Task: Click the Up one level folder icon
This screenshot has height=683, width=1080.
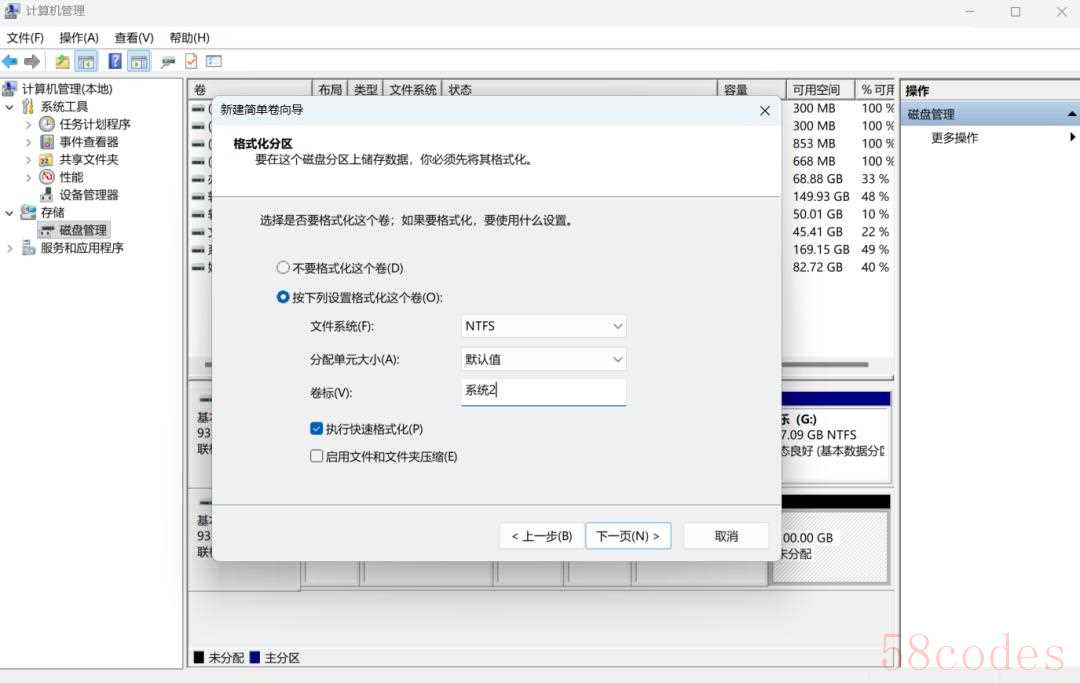Action: click(x=62, y=61)
